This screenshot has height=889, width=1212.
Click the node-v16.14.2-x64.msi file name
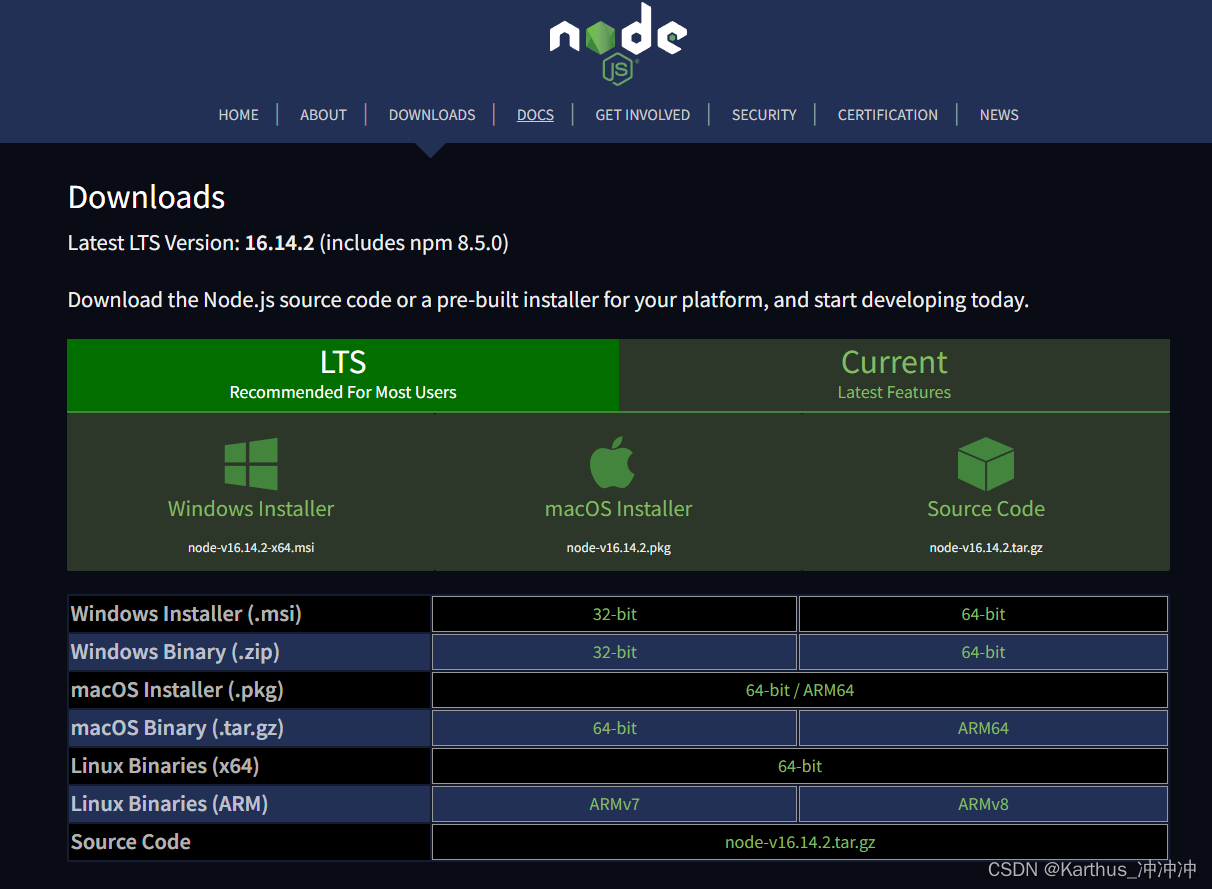click(x=251, y=548)
